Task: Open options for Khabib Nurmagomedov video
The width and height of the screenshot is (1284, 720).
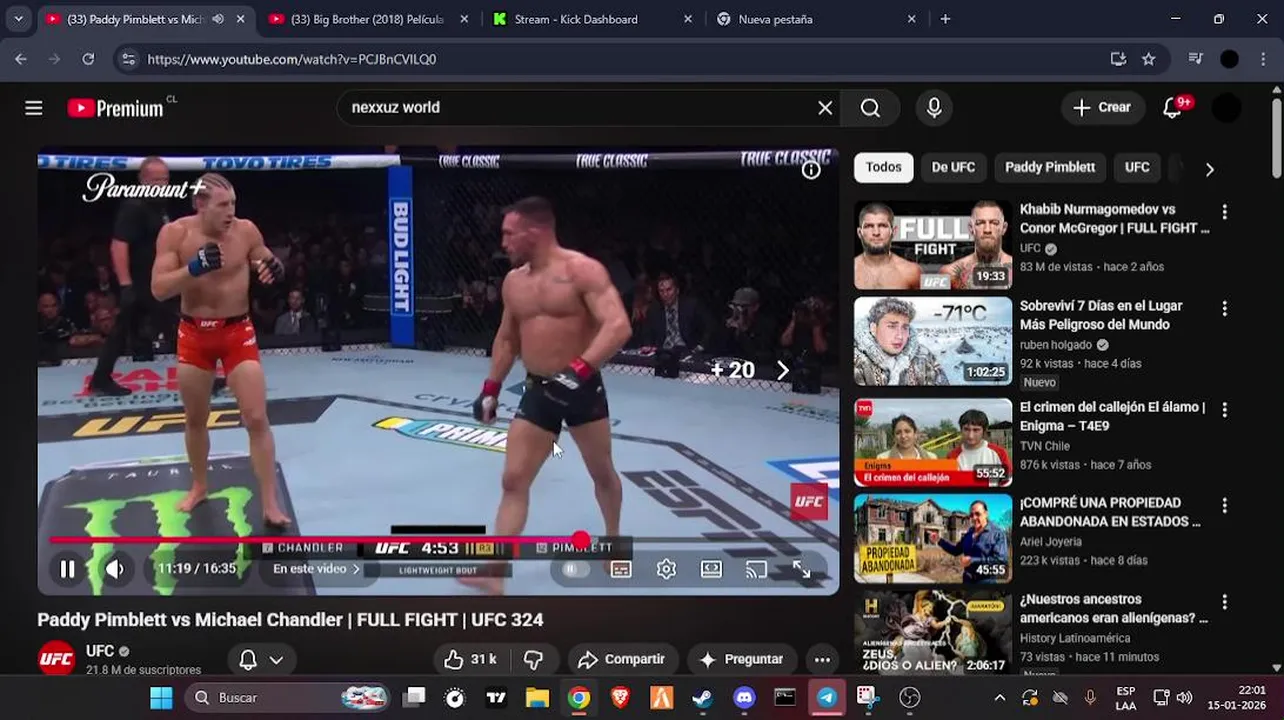Action: click(x=1224, y=212)
